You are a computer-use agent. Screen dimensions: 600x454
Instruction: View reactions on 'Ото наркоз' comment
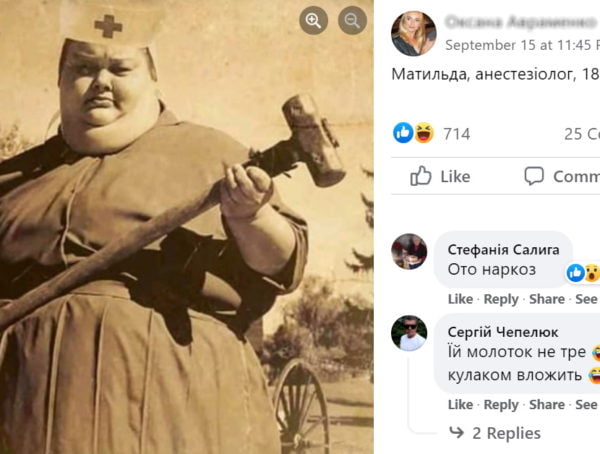pos(583,273)
